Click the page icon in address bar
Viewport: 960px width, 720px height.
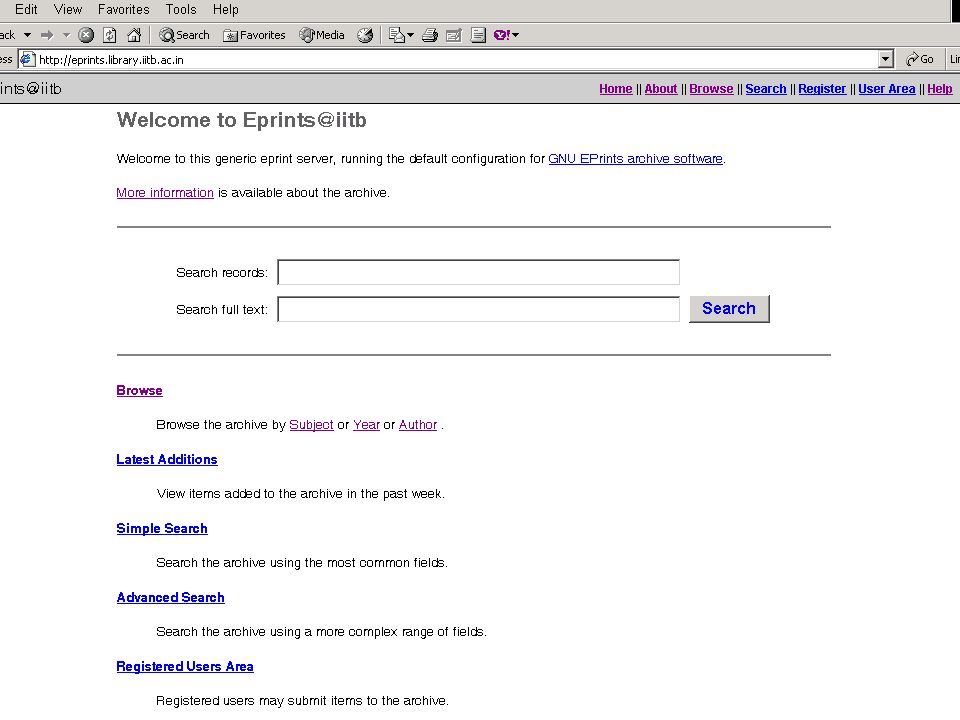tap(27, 59)
